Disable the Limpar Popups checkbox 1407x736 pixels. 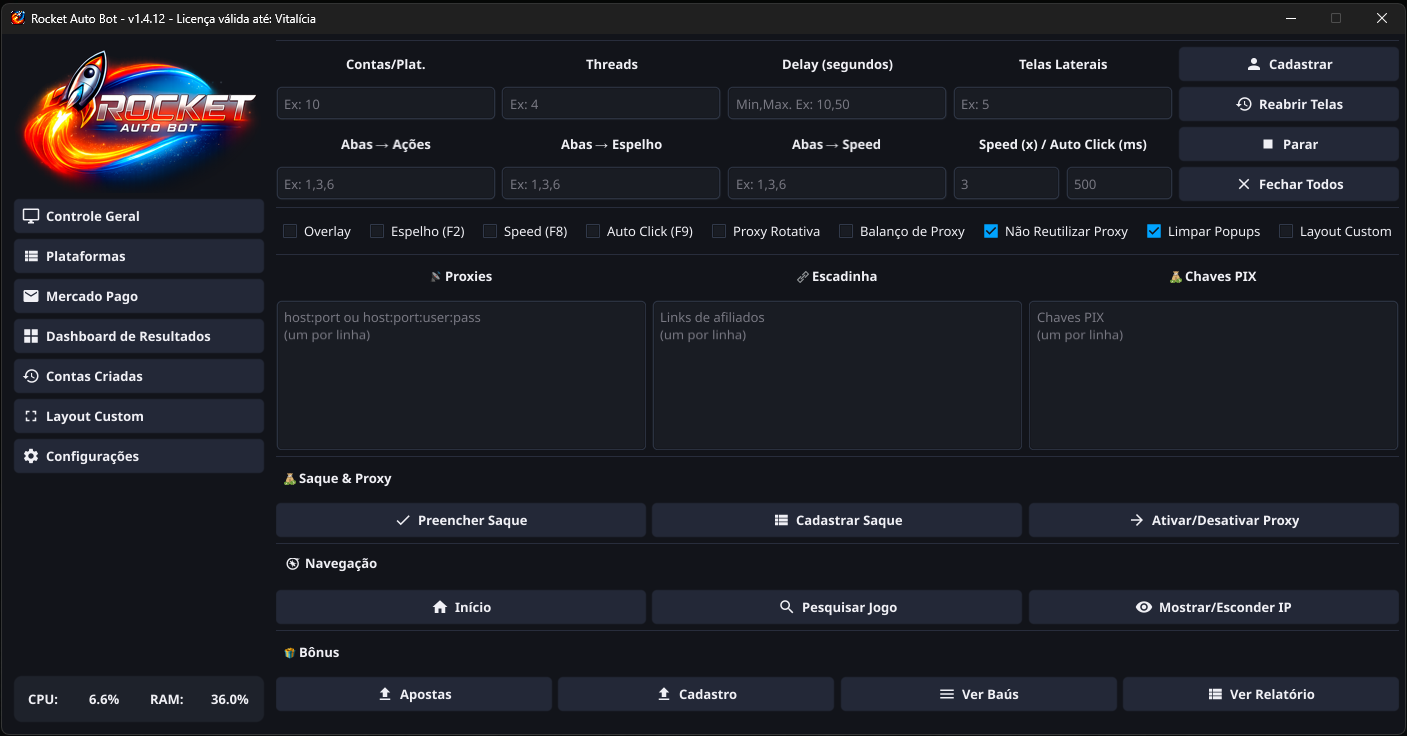(x=1154, y=231)
